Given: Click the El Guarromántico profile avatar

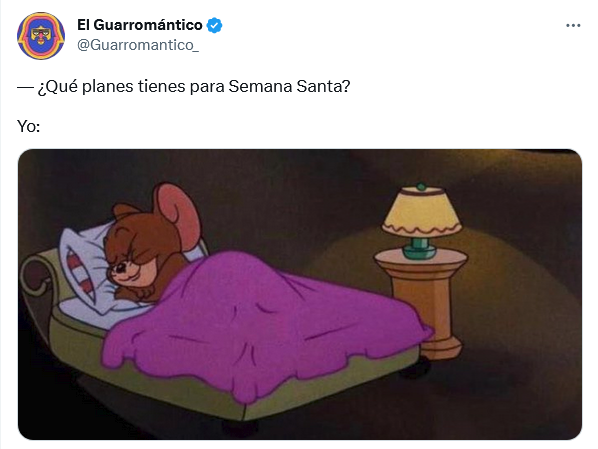Looking at the screenshot, I should tap(41, 35).
